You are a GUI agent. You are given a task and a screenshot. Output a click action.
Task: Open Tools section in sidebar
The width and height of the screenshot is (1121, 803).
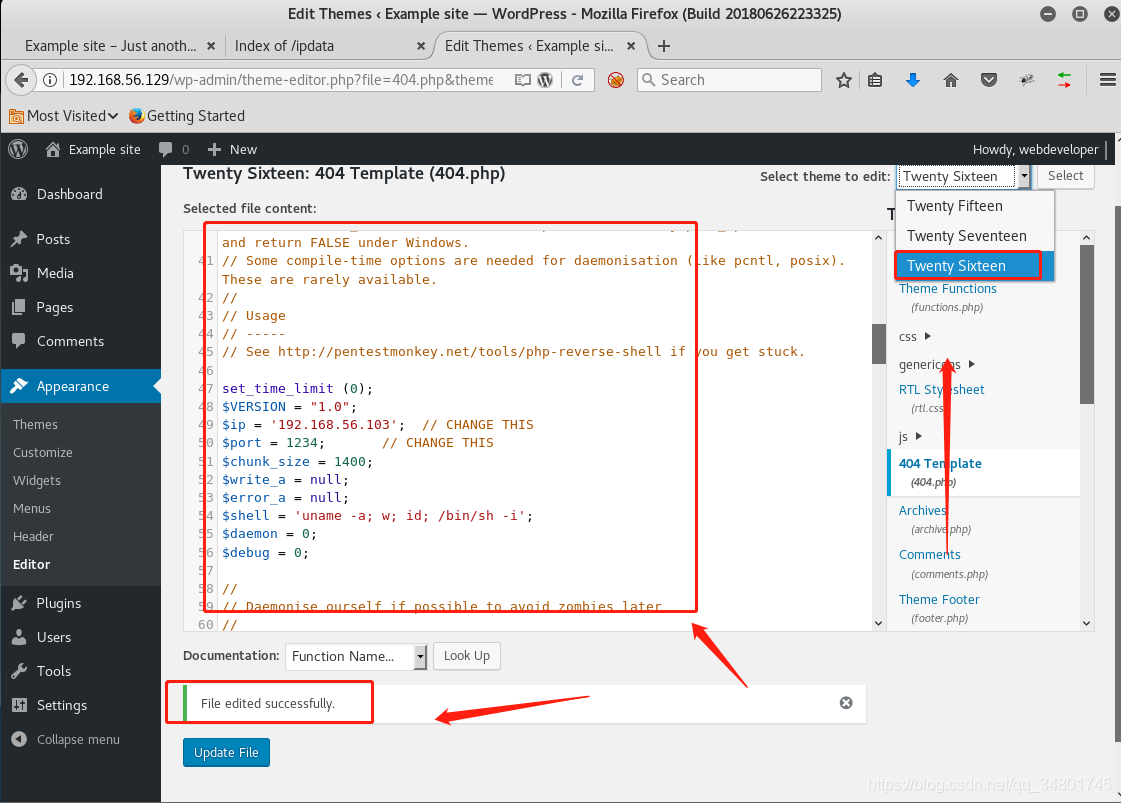pyautogui.click(x=81, y=671)
